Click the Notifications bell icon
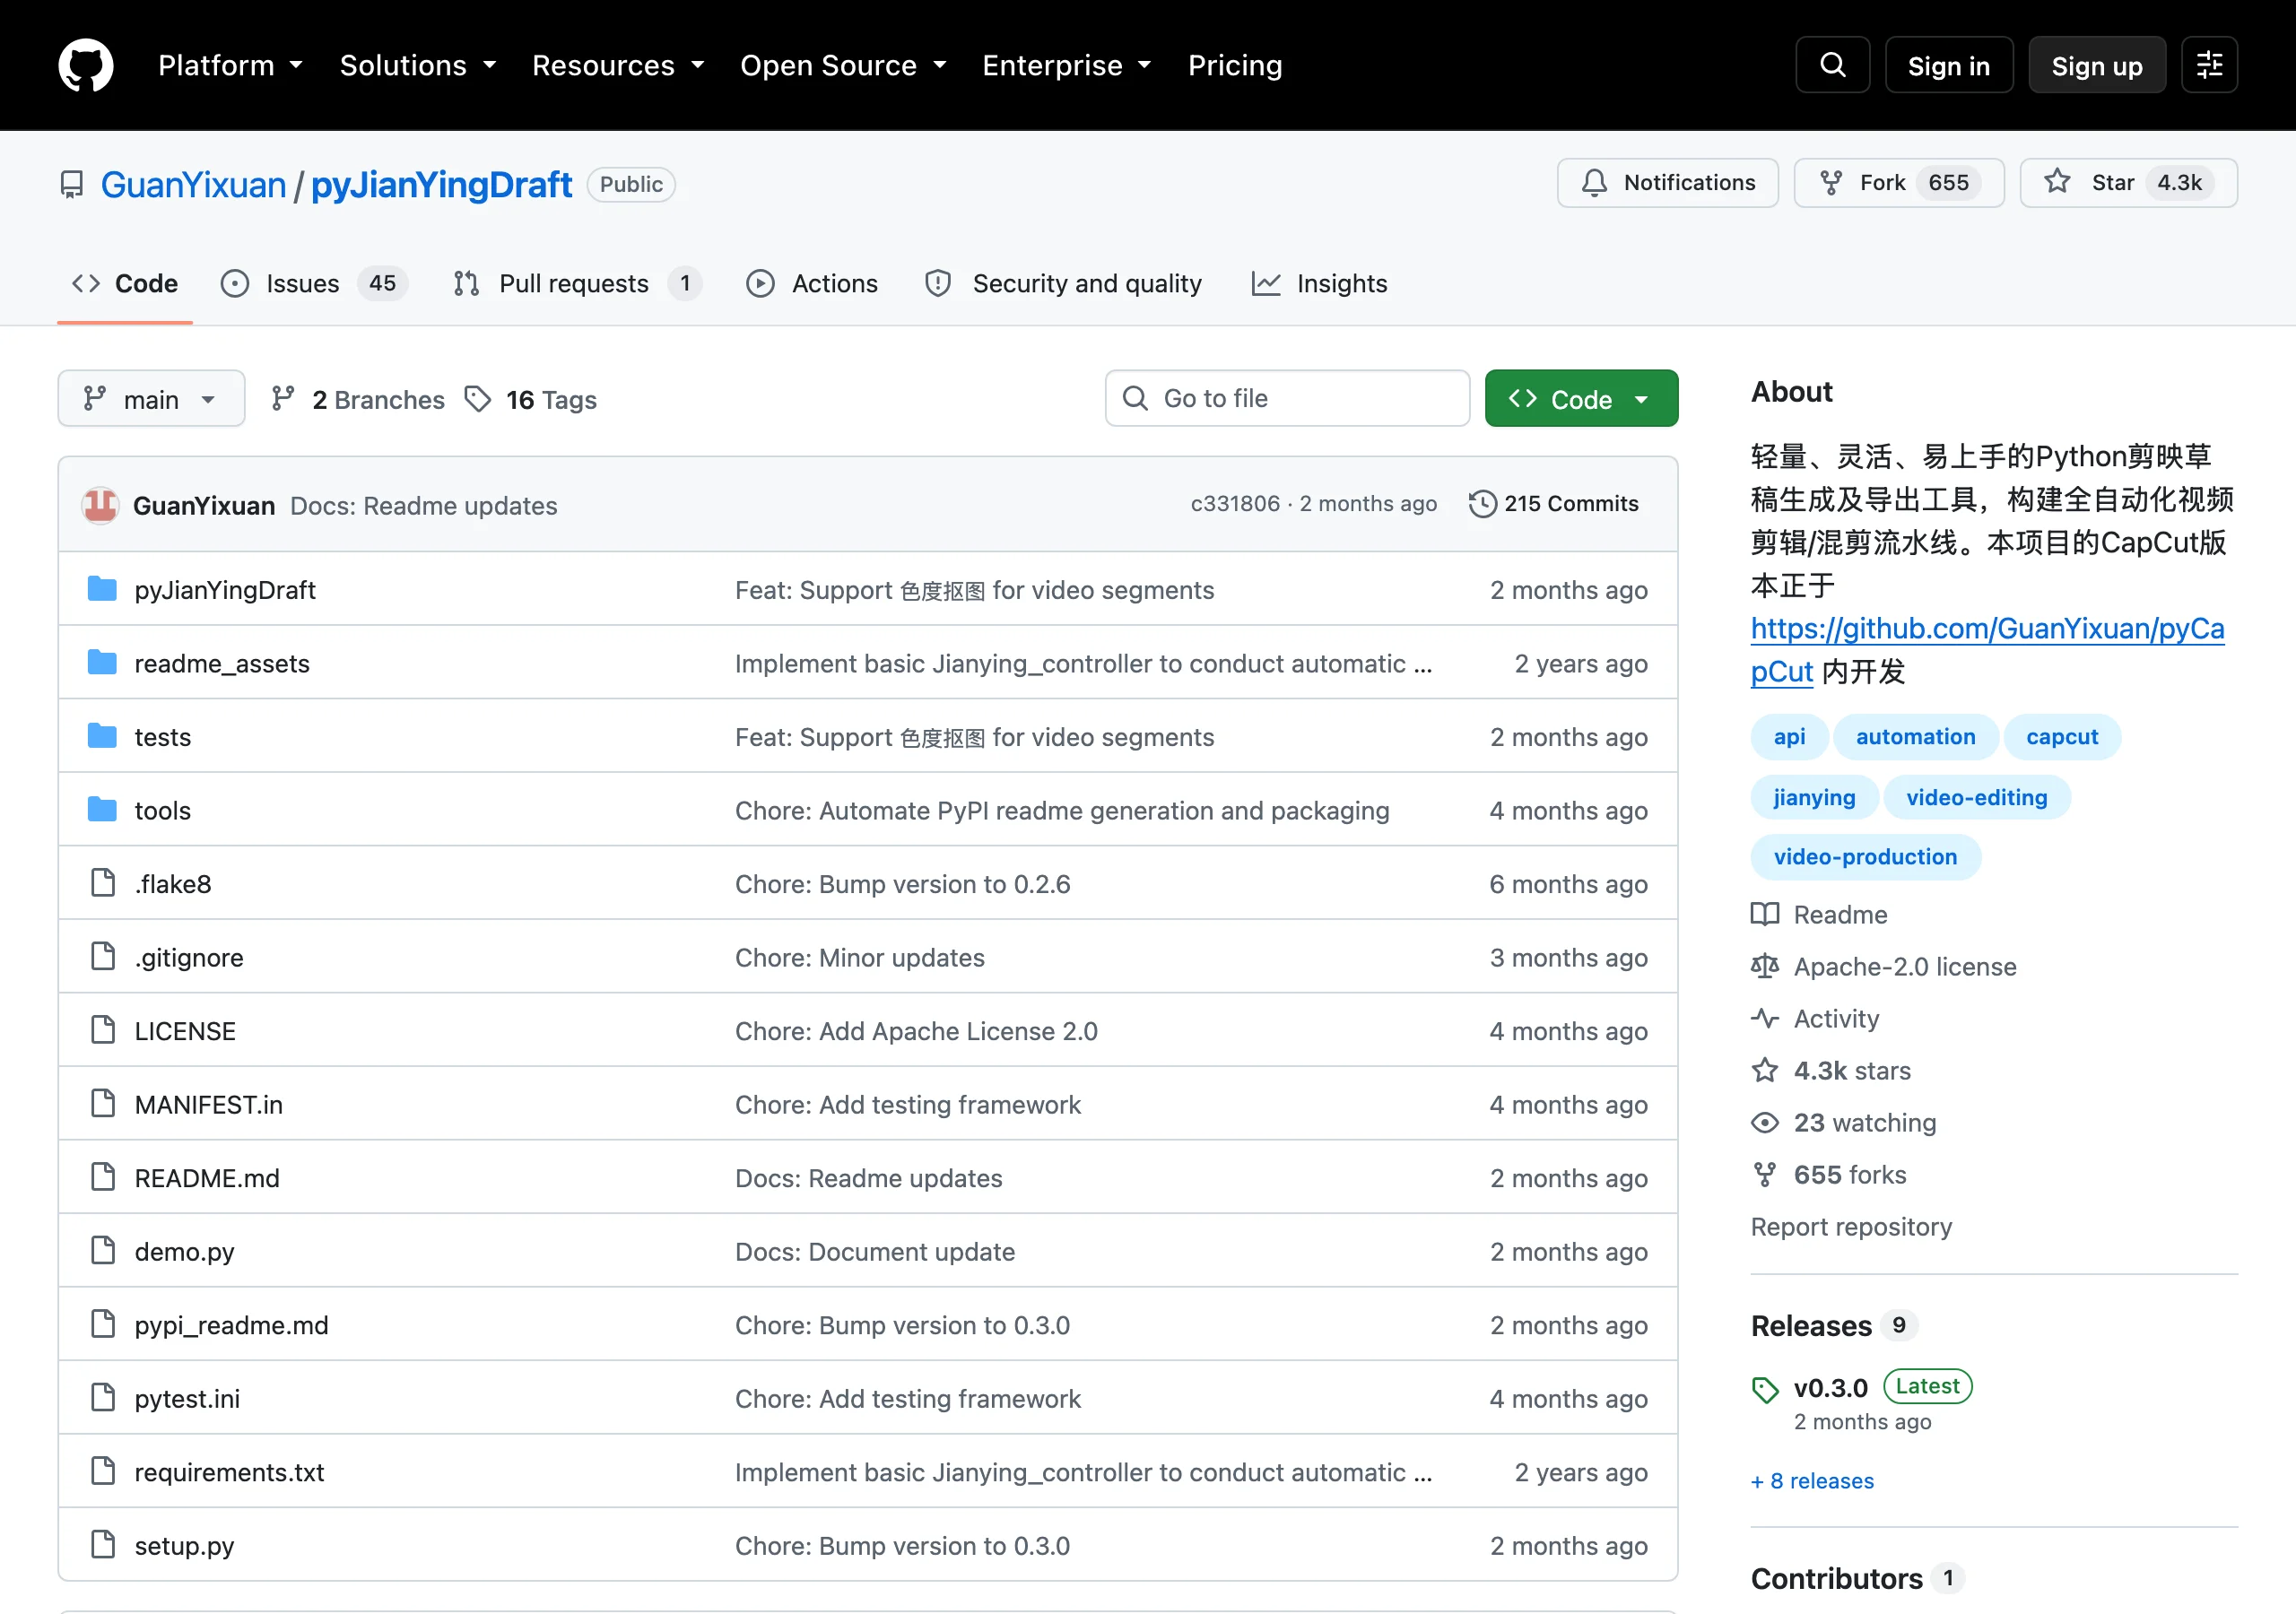 (x=1594, y=183)
